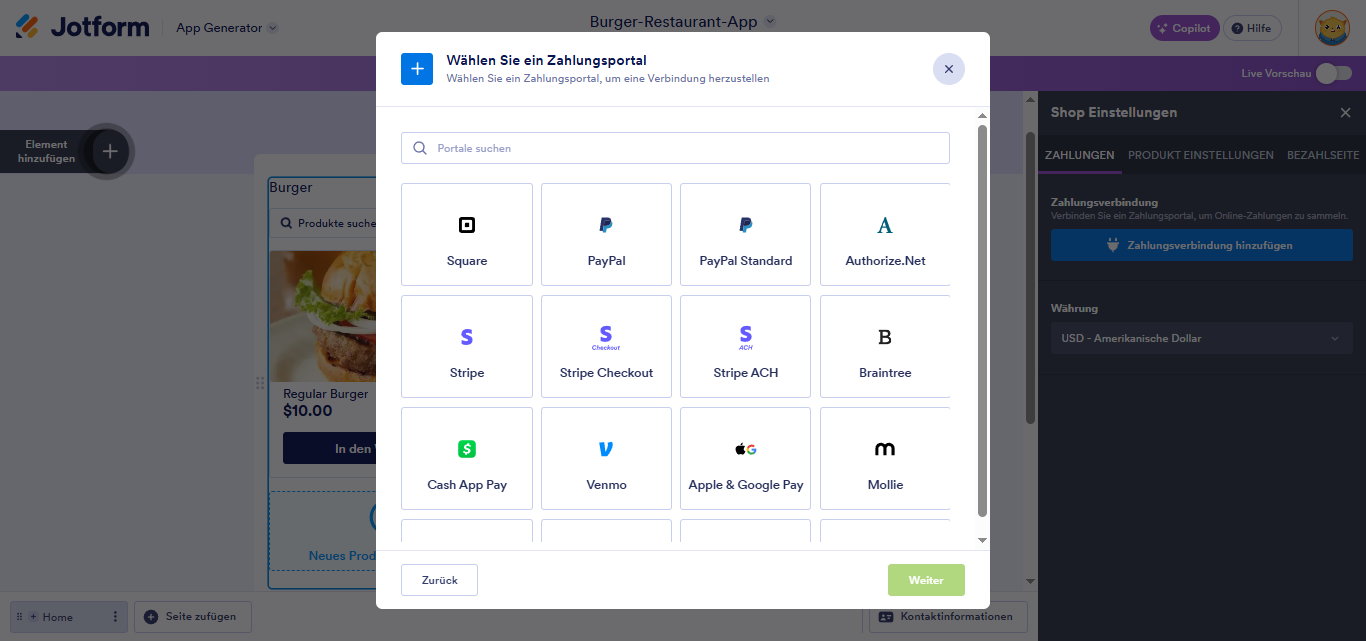This screenshot has height=641, width=1366.
Task: Open Home page options three dots
Action: click(x=115, y=617)
